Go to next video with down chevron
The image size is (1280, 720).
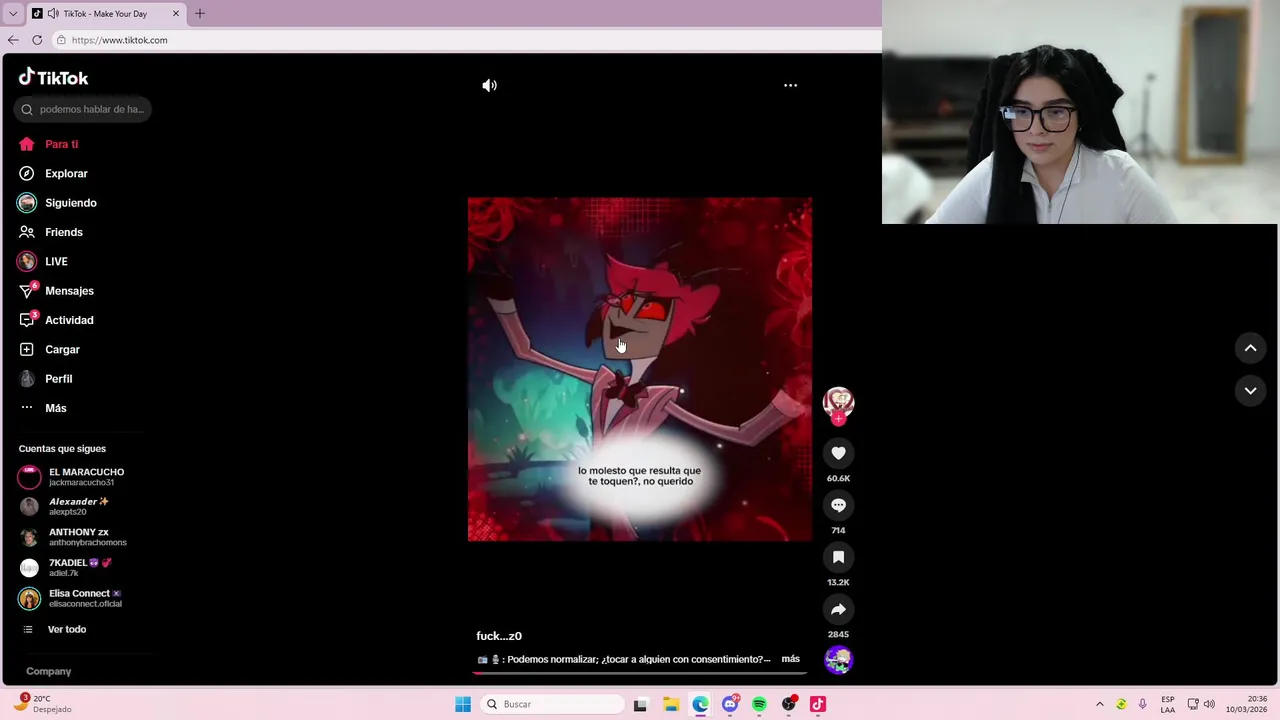(x=1250, y=391)
